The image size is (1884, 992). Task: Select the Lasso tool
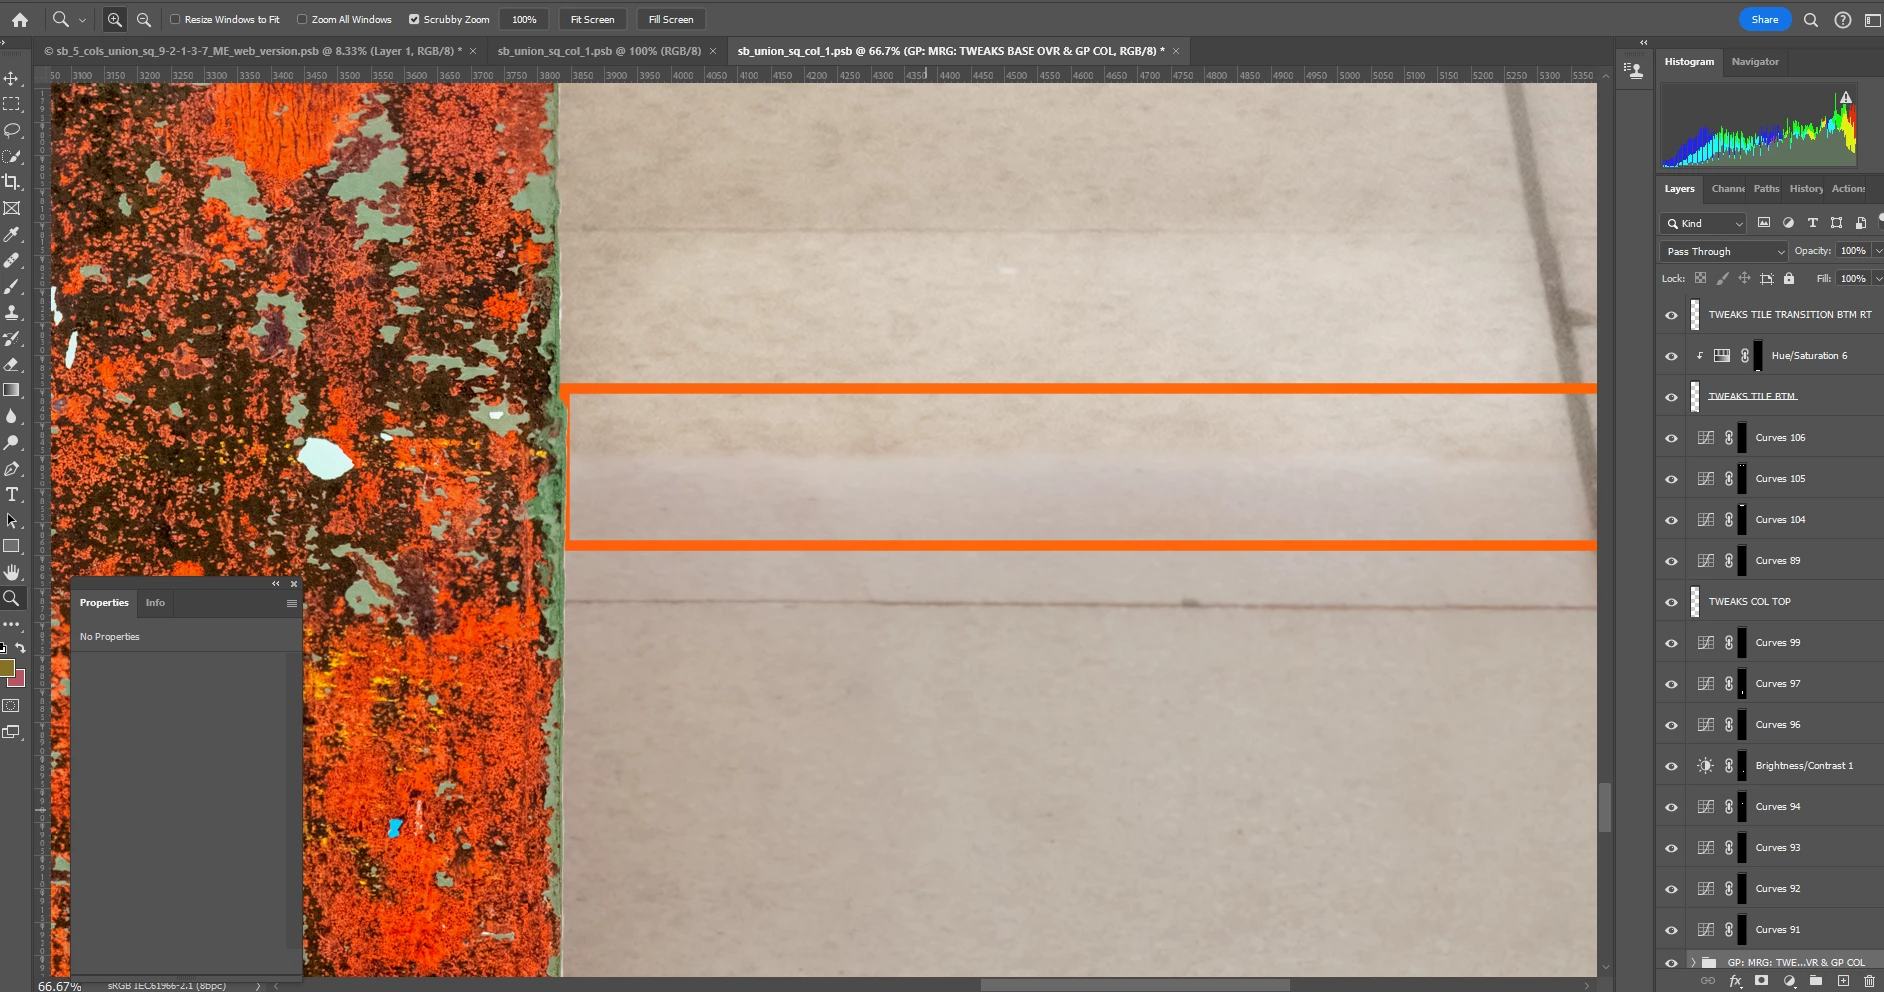(x=12, y=130)
